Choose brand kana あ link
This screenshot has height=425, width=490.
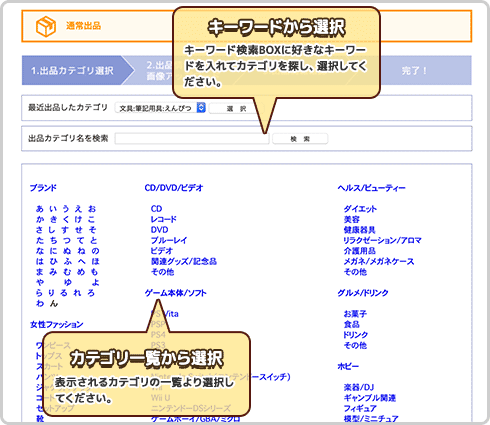coord(40,209)
